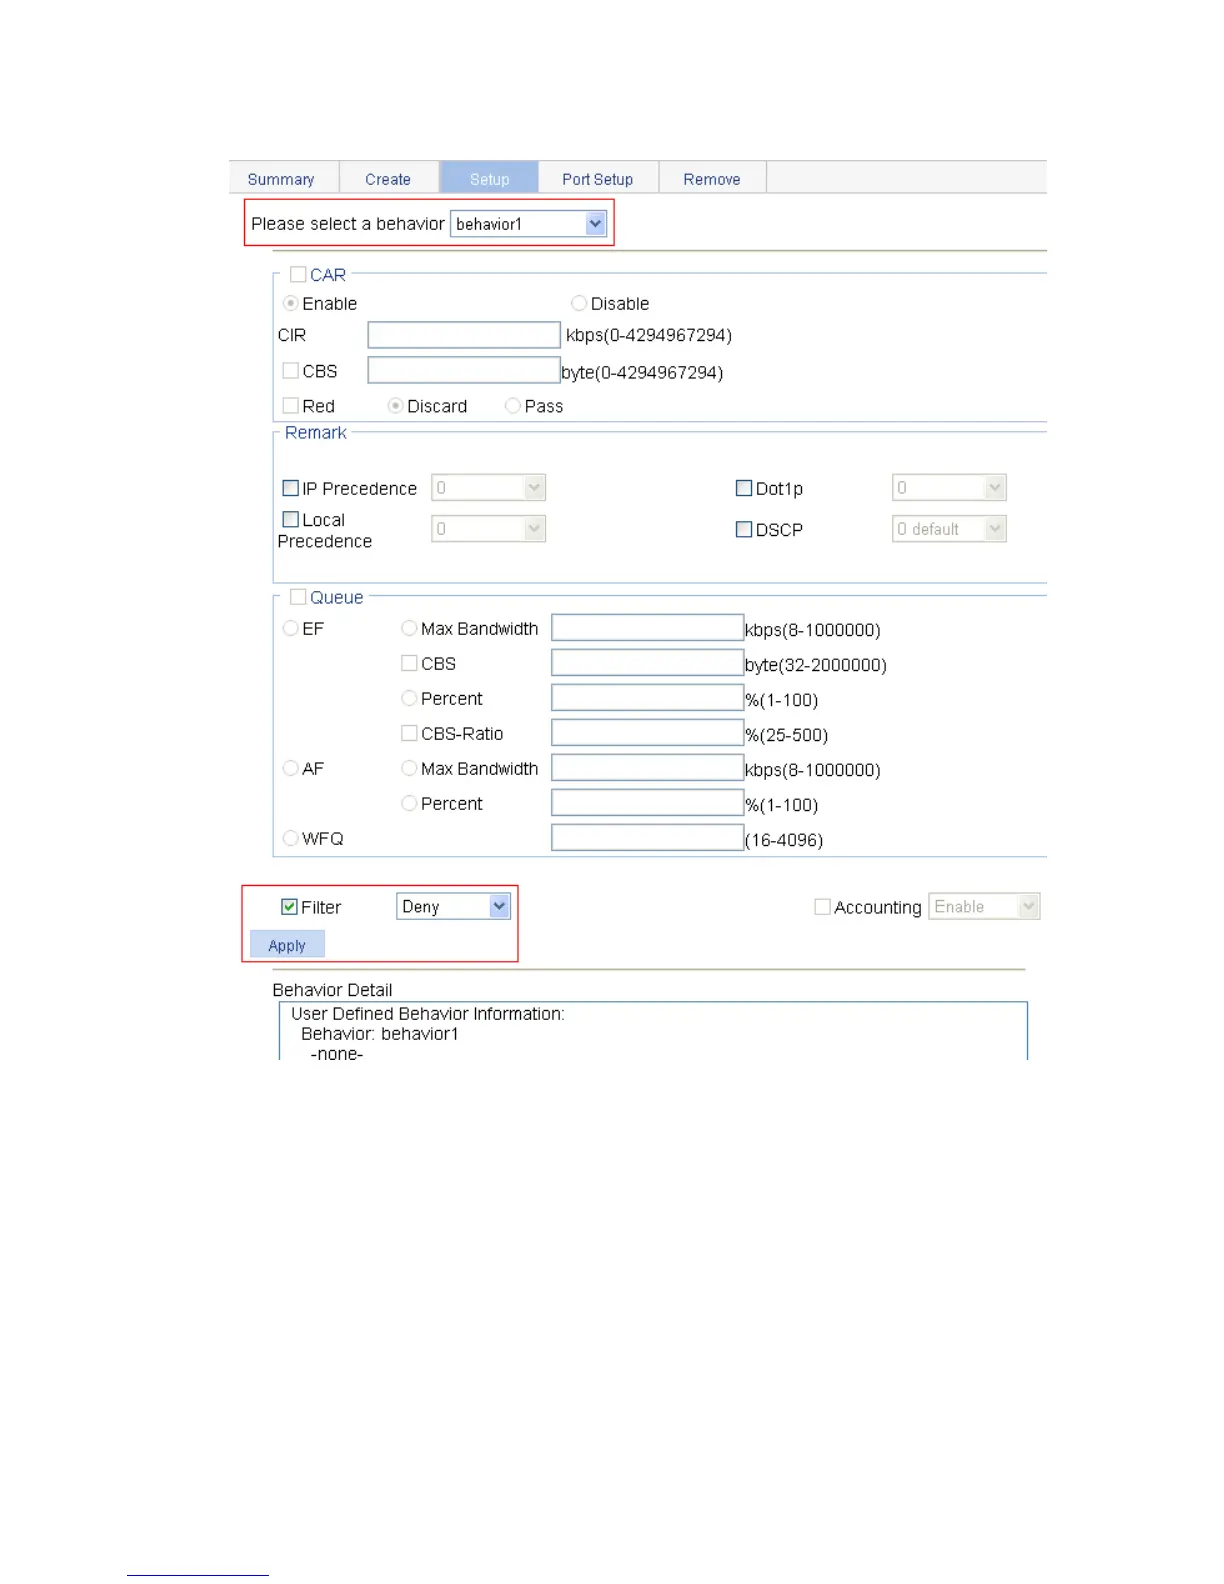This screenshot has width=1224, height=1584.
Task: Open the Remove tab
Action: [x=712, y=179]
